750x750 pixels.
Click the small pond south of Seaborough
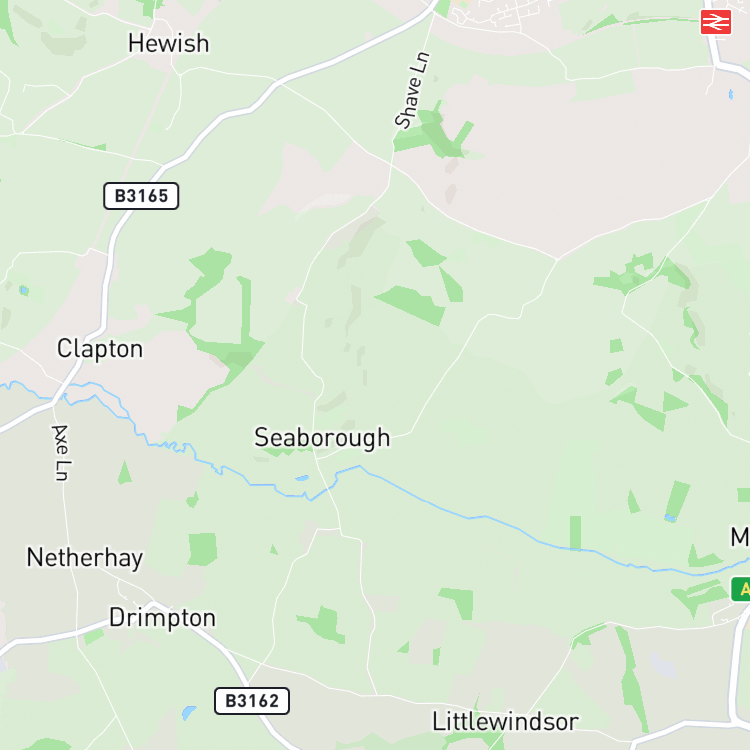click(x=302, y=478)
